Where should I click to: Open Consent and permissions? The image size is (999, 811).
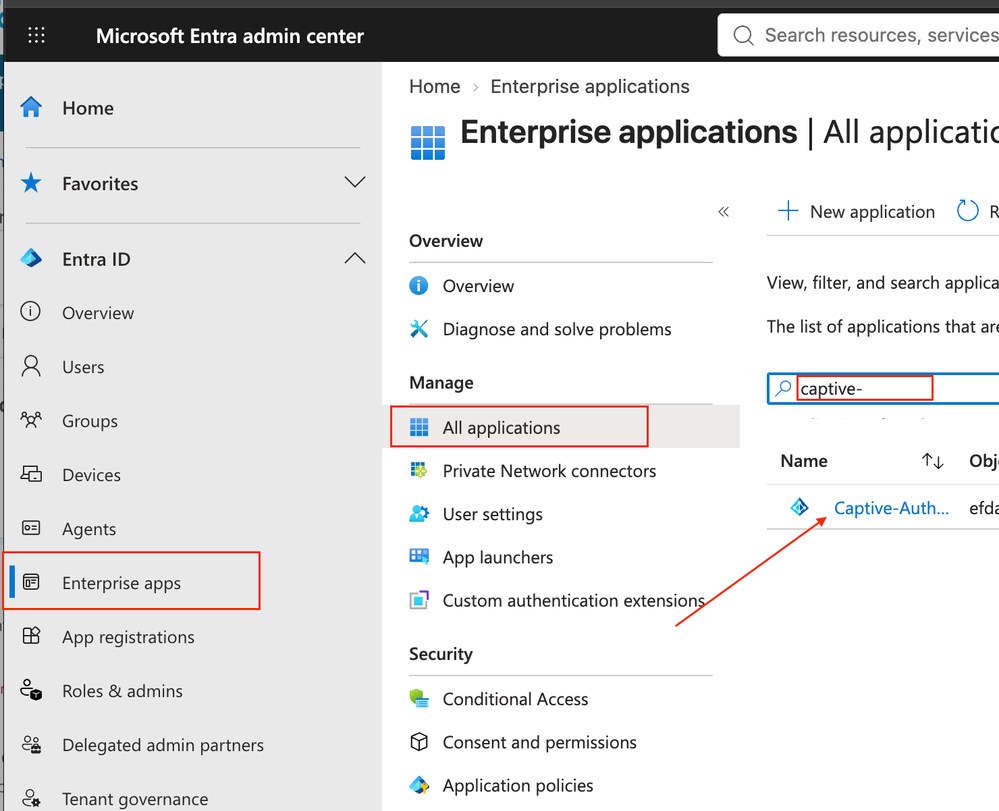click(539, 742)
